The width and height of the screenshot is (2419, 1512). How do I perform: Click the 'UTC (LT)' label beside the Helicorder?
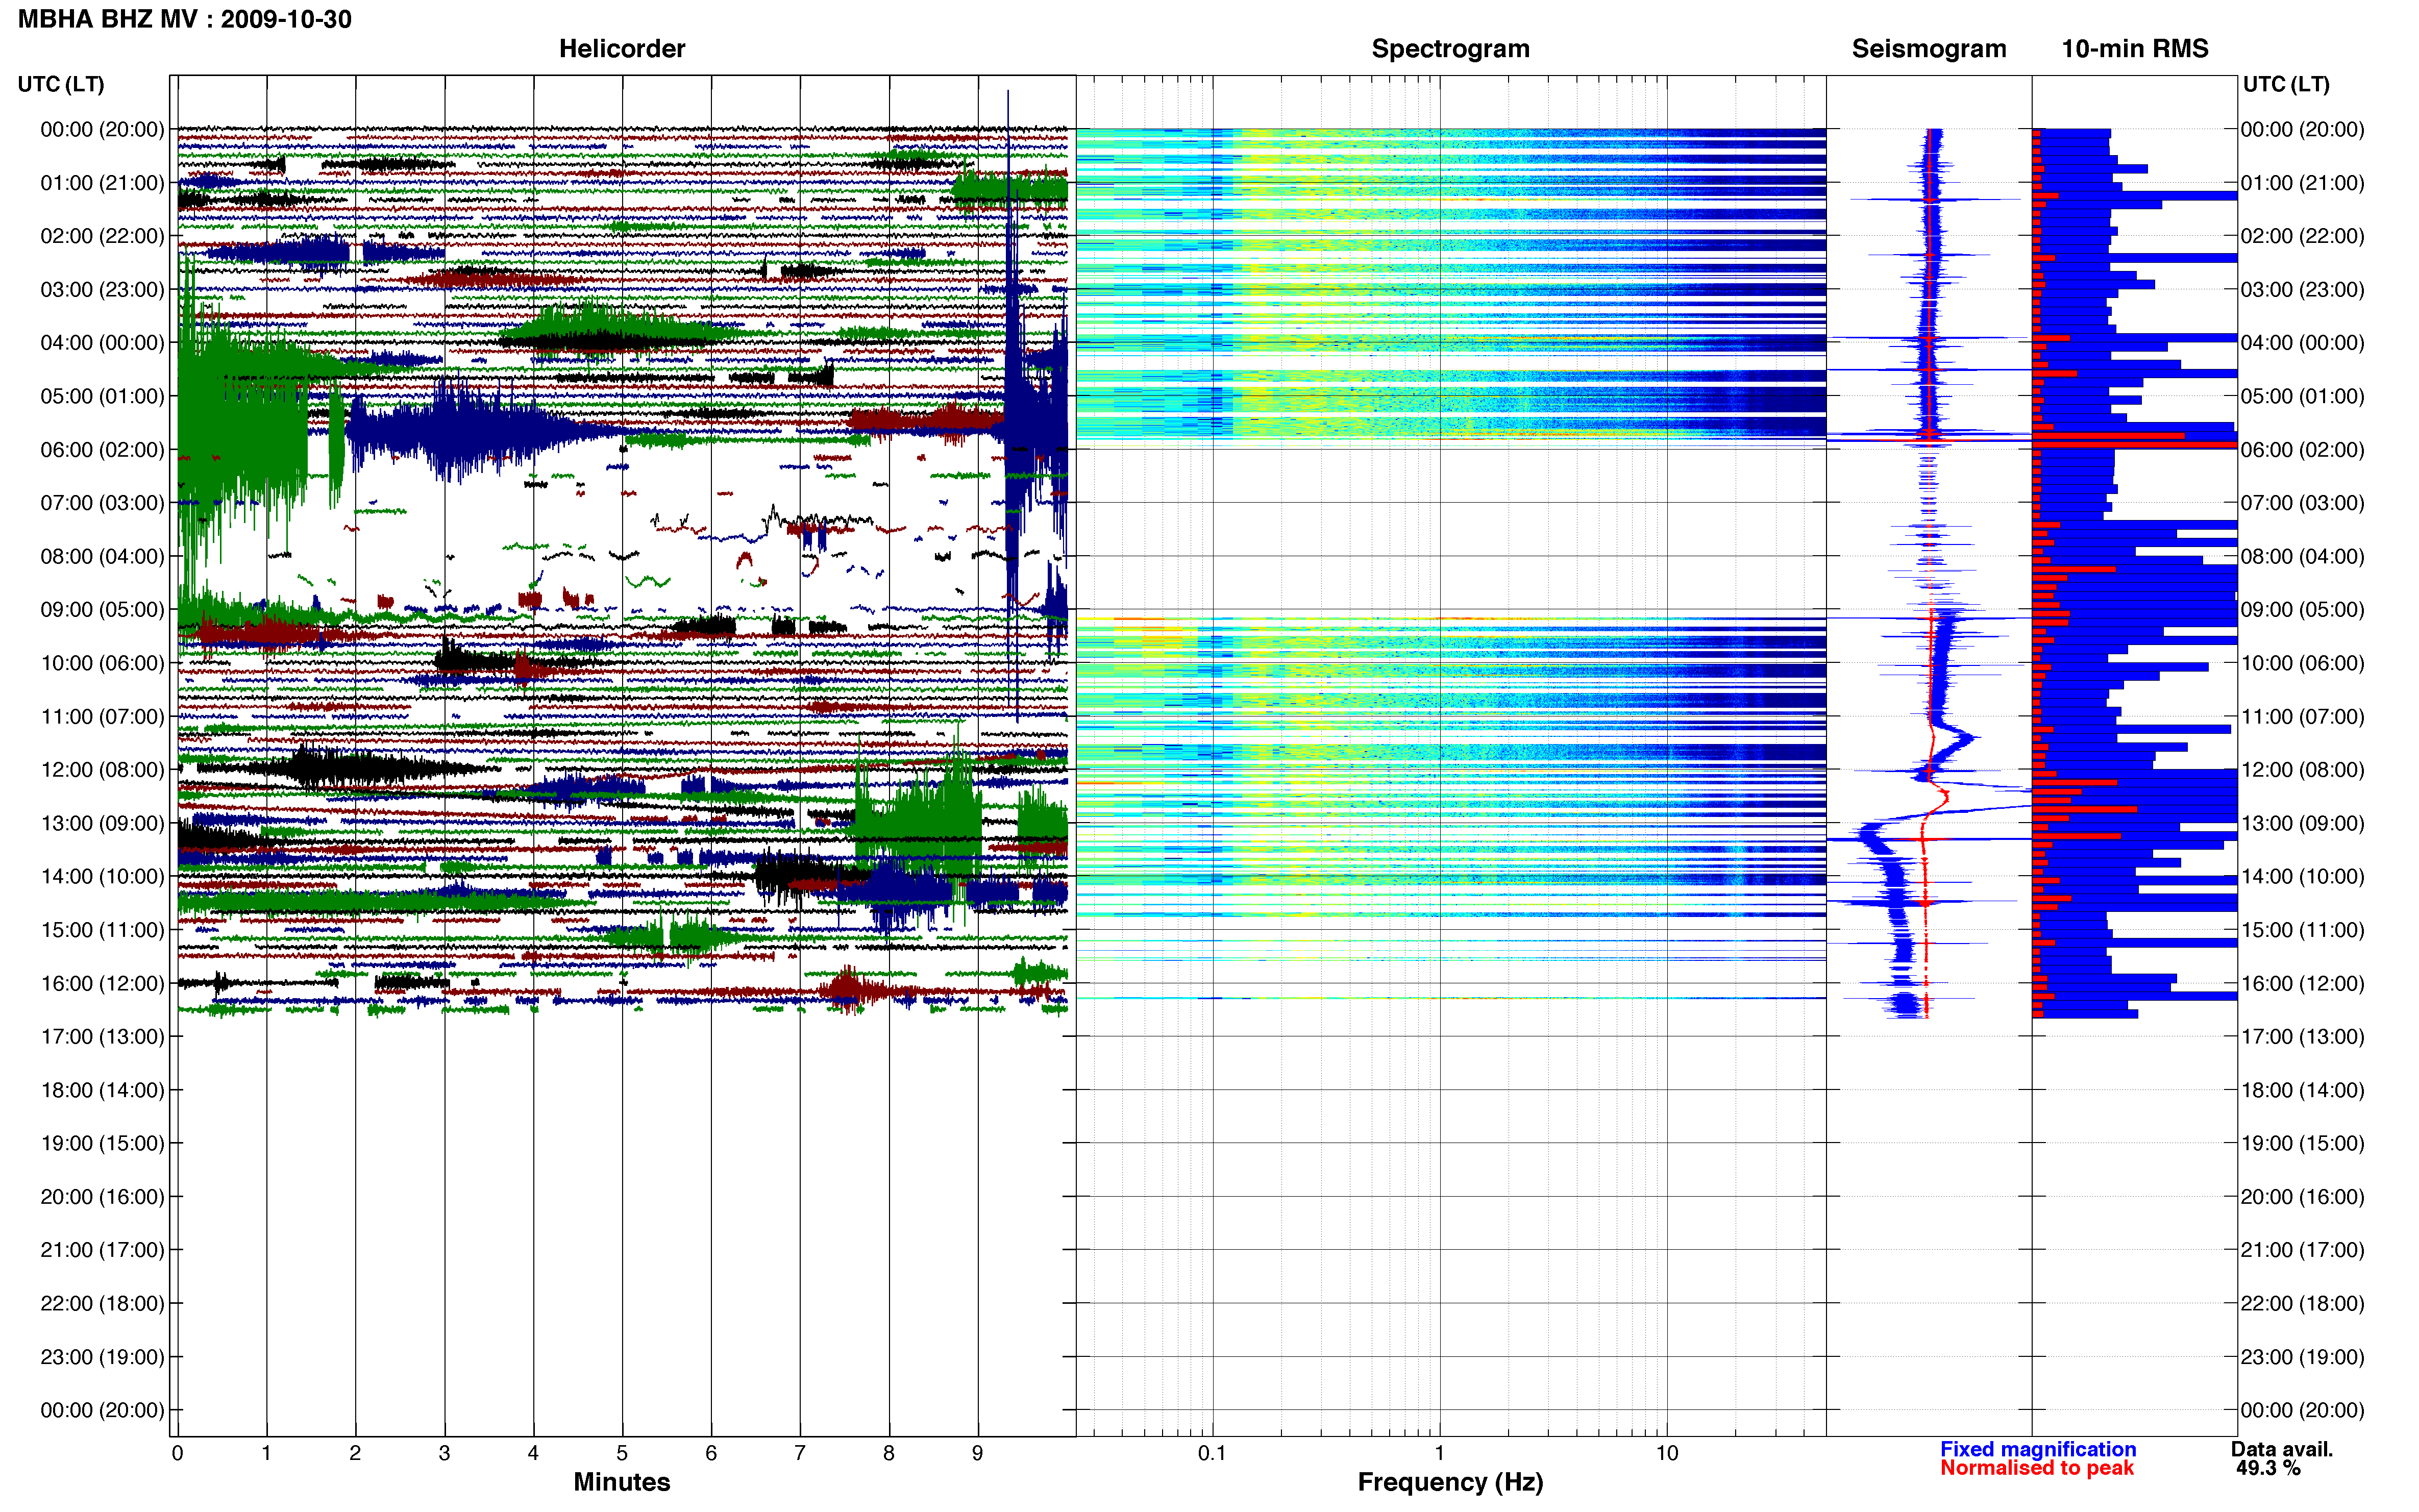click(61, 84)
